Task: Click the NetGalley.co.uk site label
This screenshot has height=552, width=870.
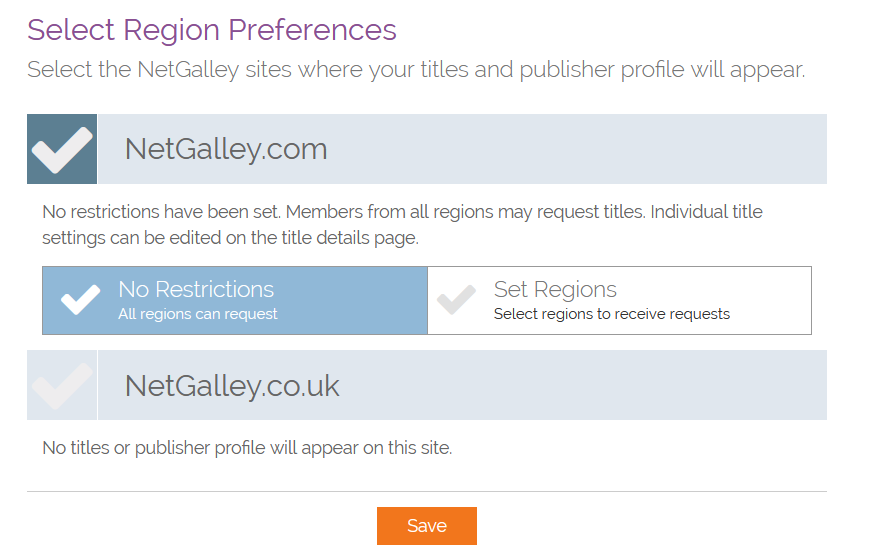Action: point(232,385)
